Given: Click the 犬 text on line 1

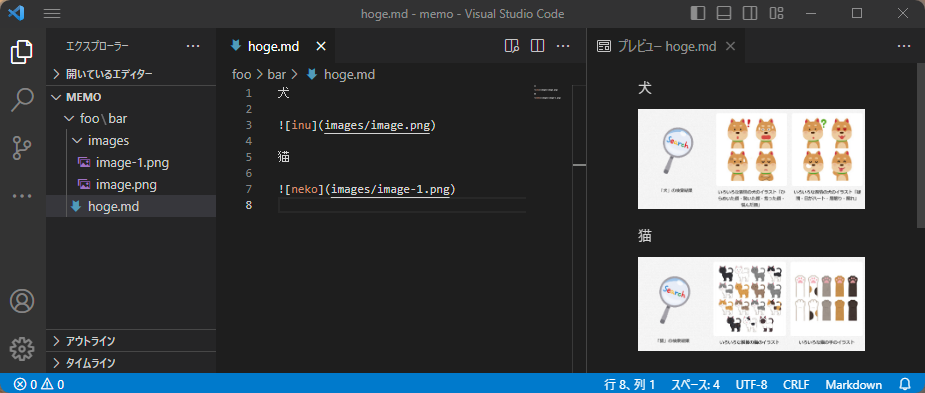Looking at the screenshot, I should 283,93.
